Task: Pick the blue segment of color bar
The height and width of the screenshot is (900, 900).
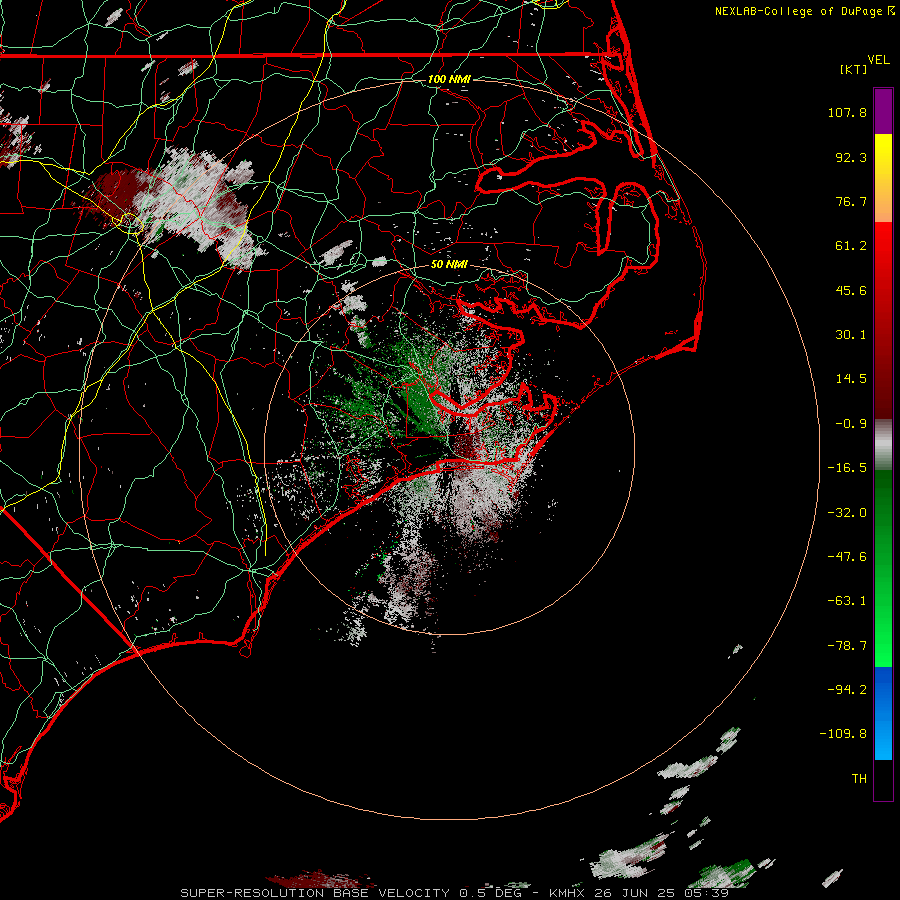Action: 883,713
